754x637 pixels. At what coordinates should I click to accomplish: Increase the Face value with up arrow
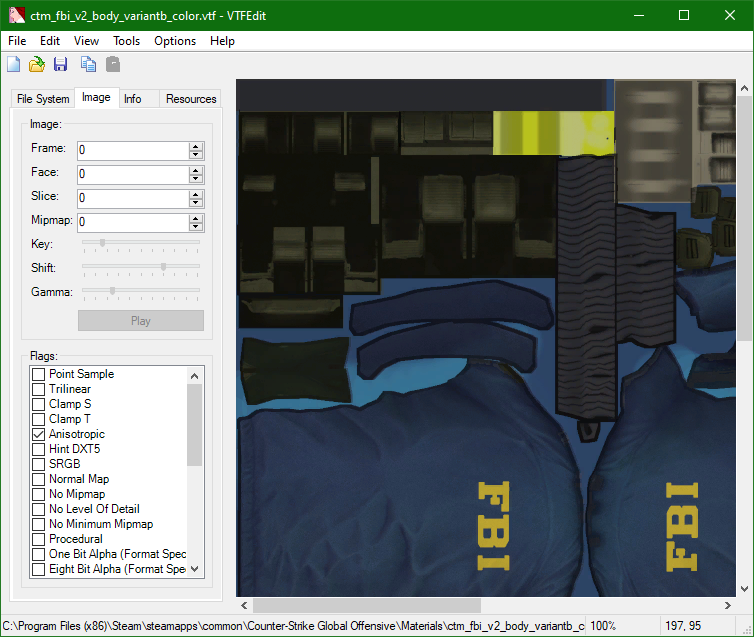click(195, 170)
